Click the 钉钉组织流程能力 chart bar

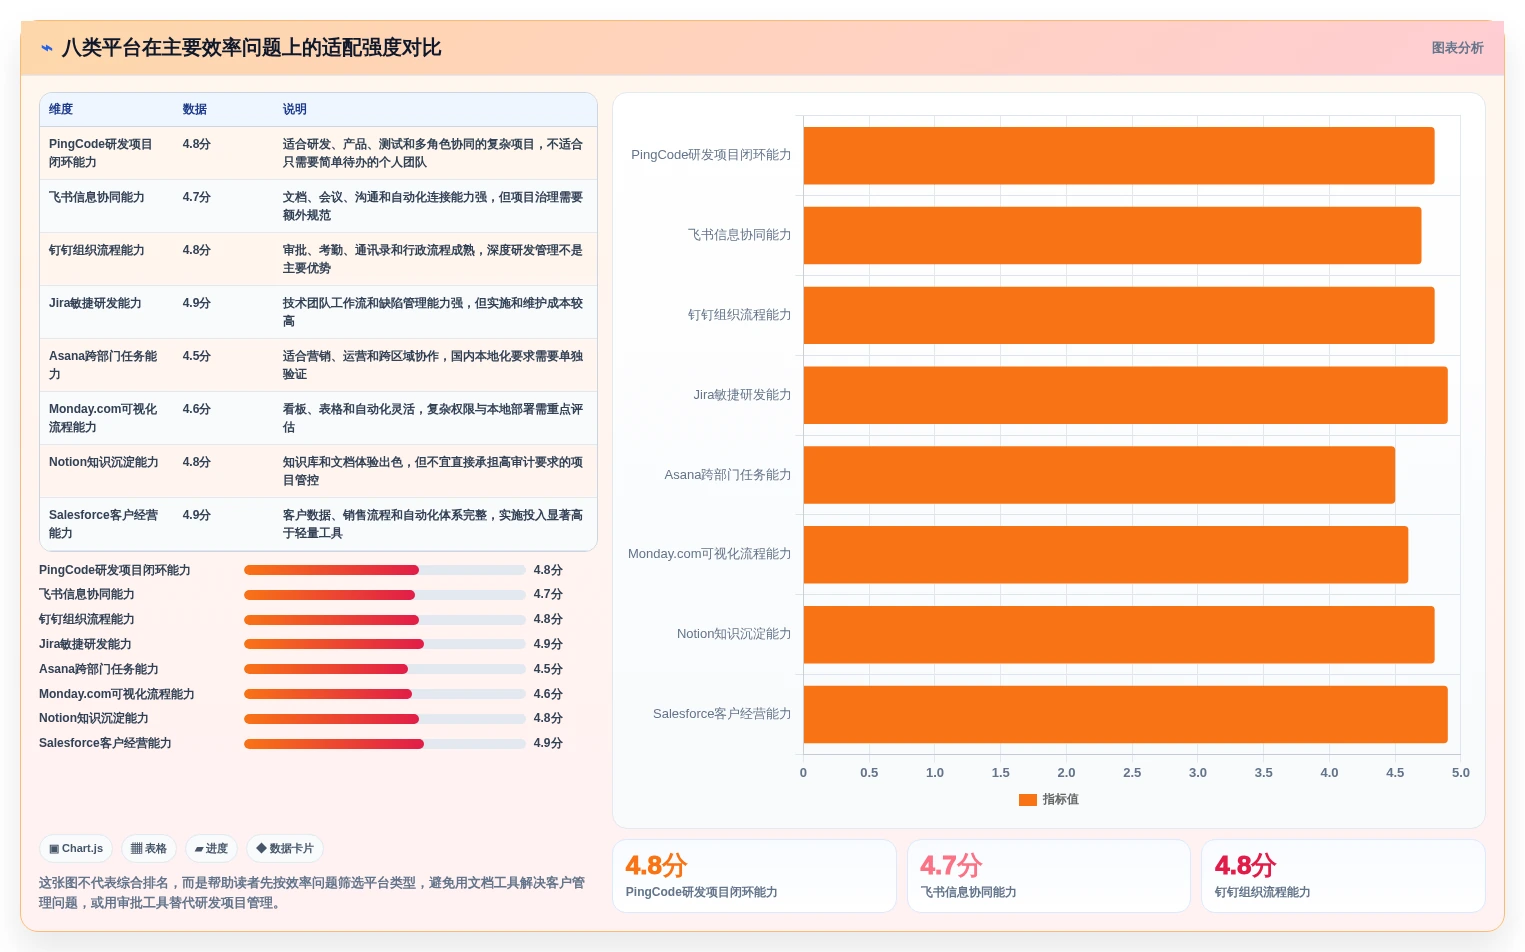click(1119, 315)
